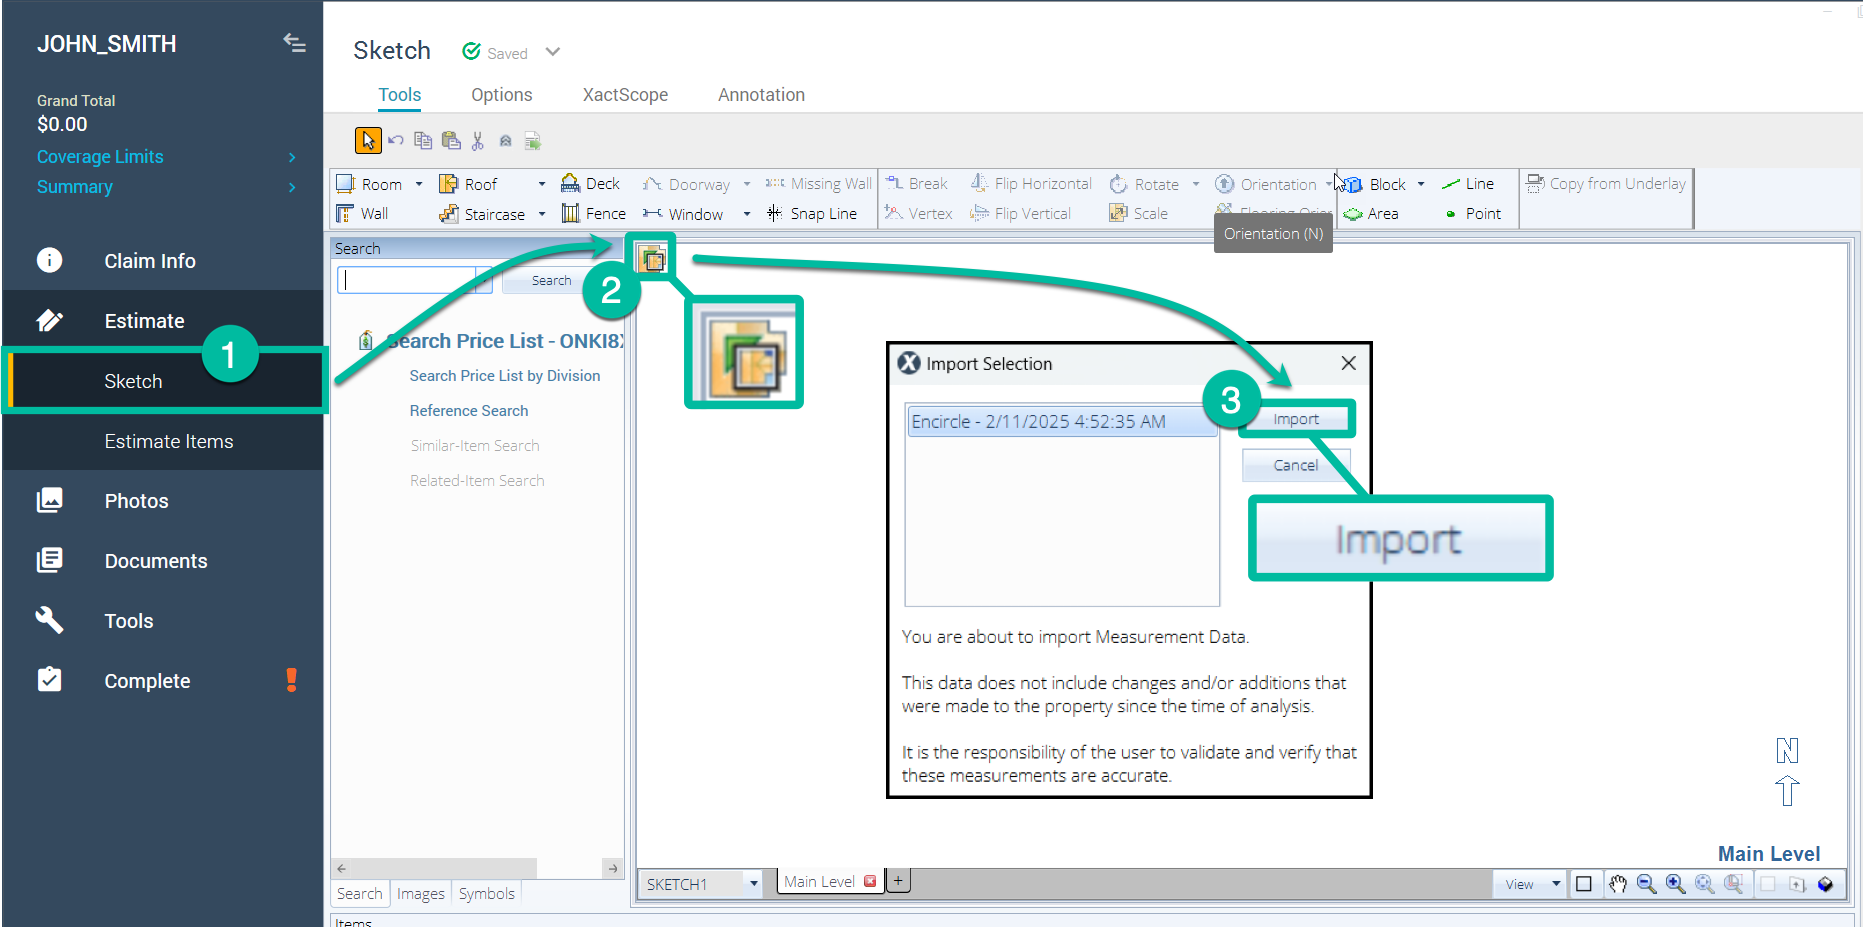Select the Area tool
1863x927 pixels.
(x=1371, y=213)
